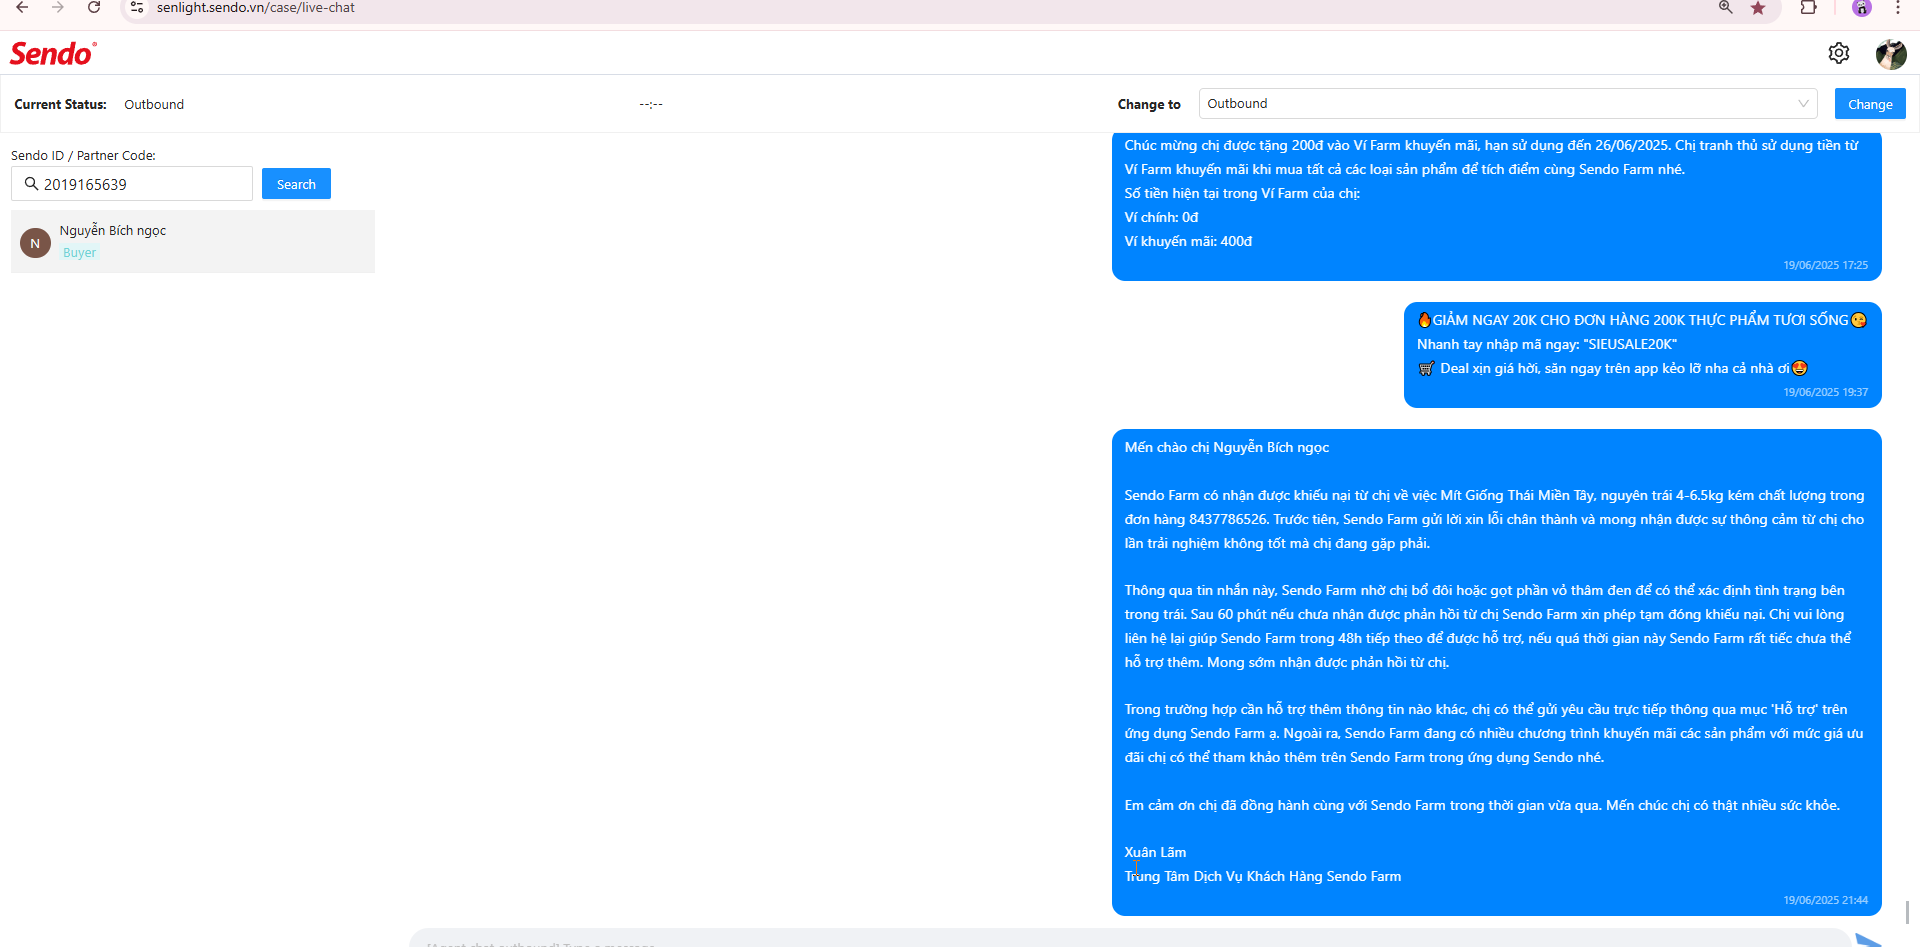Screen dimensions: 1920x947
Task: Click the Sendo logo
Action: click(53, 53)
